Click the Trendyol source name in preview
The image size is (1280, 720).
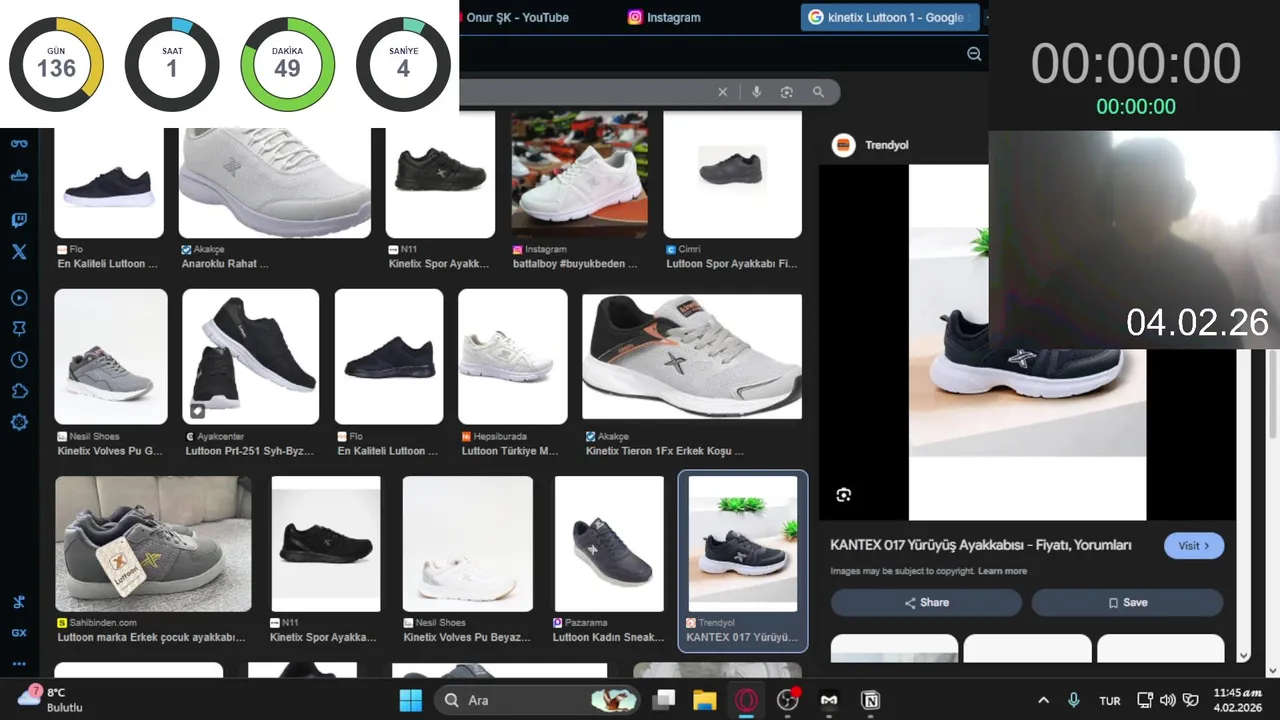click(x=886, y=145)
